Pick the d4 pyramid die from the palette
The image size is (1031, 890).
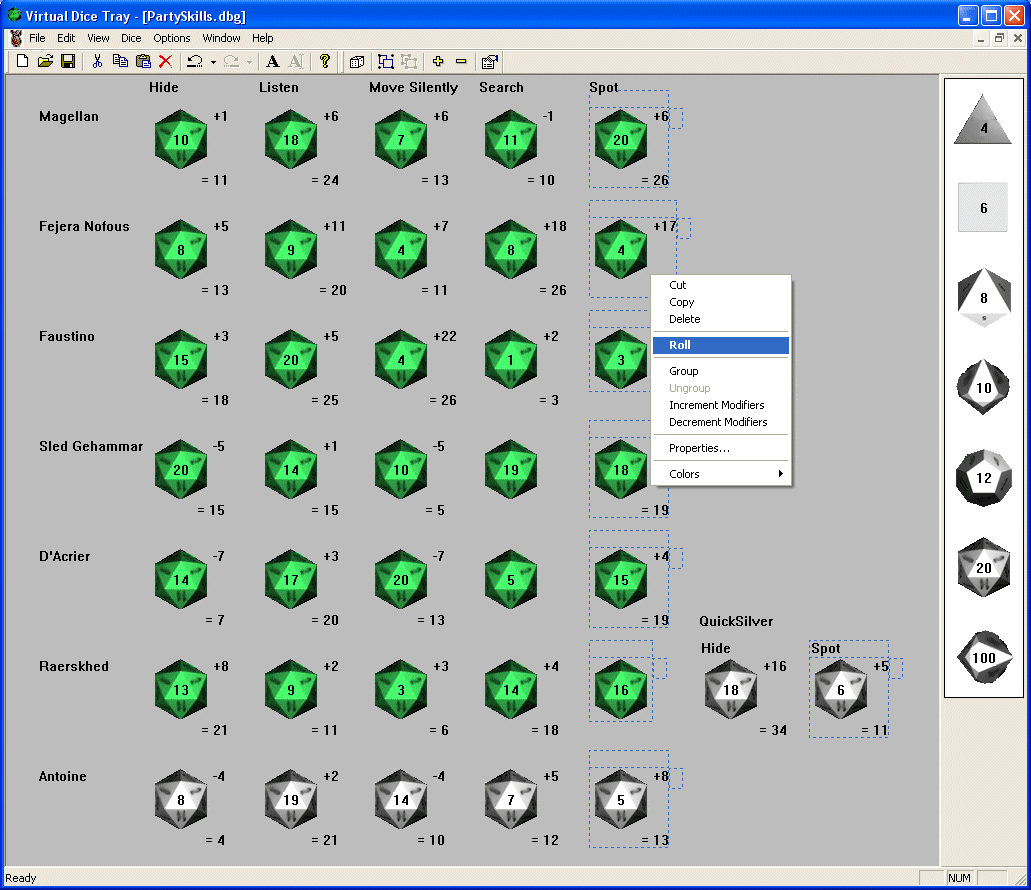[983, 121]
